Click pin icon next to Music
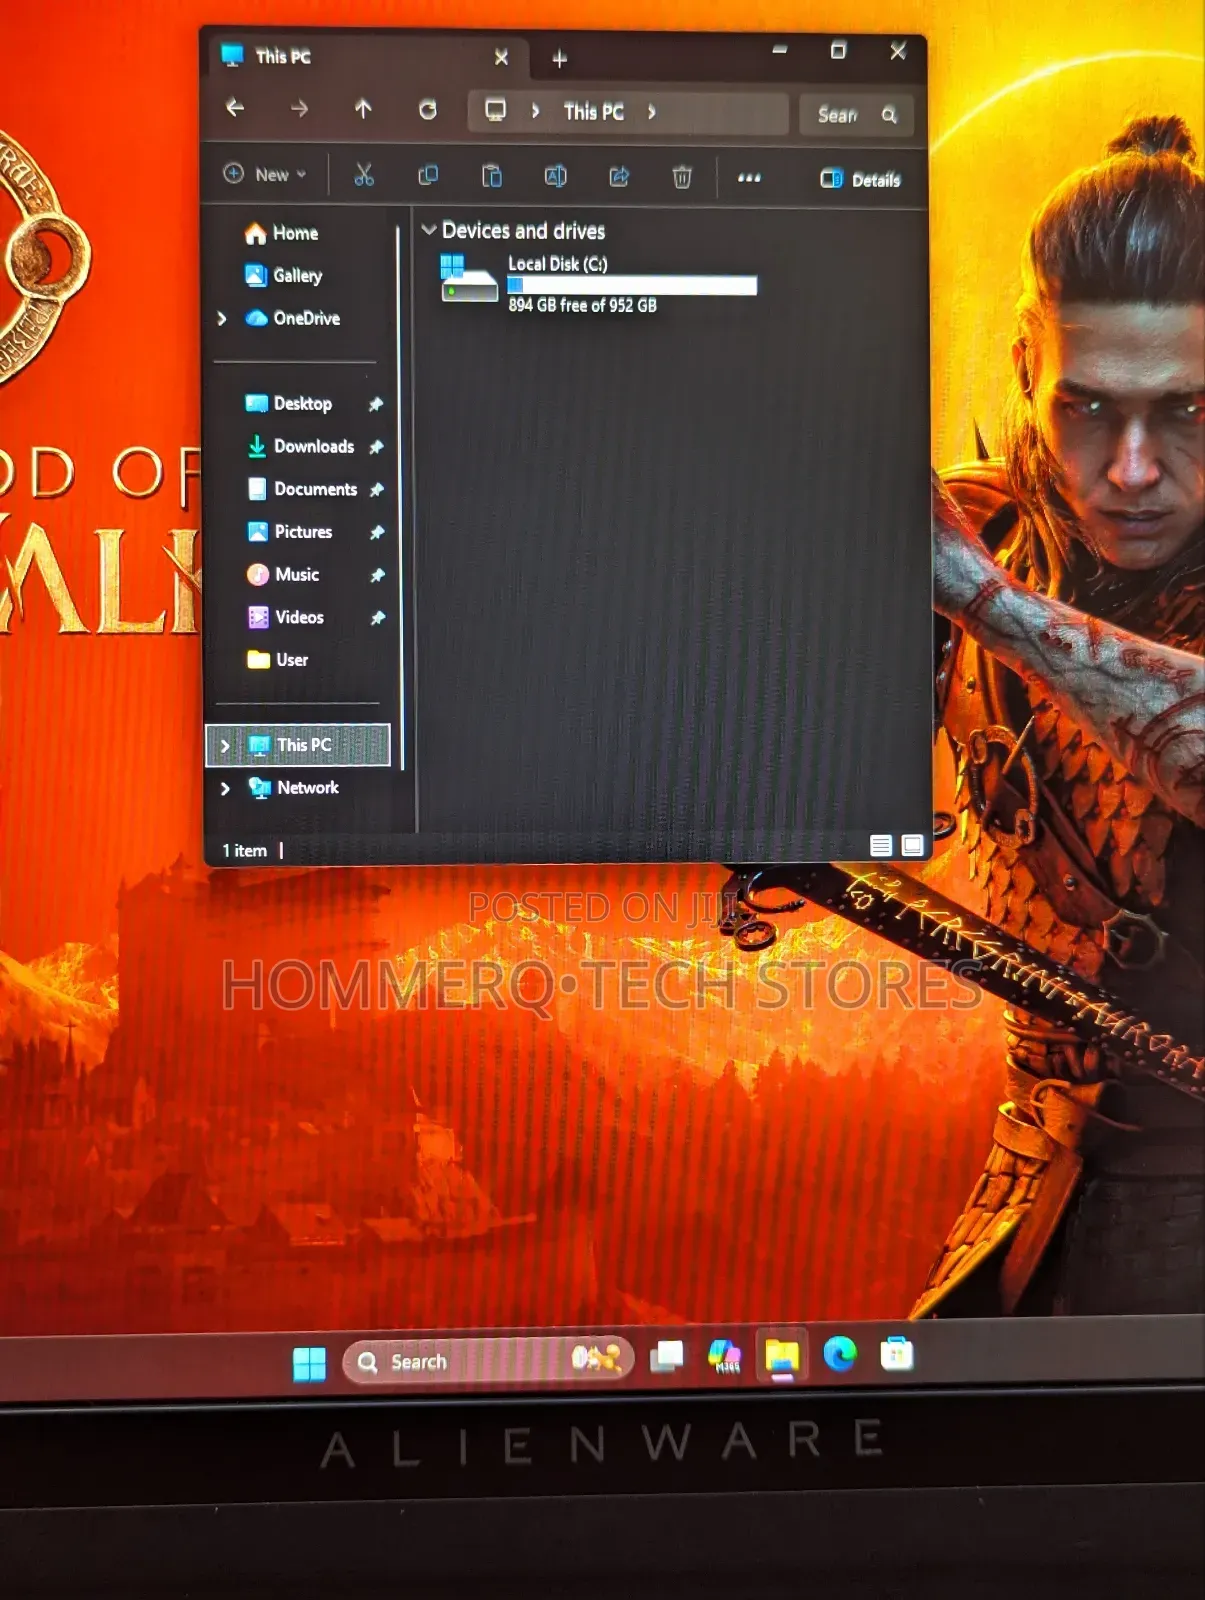This screenshot has height=1600, width=1205. pos(377,575)
